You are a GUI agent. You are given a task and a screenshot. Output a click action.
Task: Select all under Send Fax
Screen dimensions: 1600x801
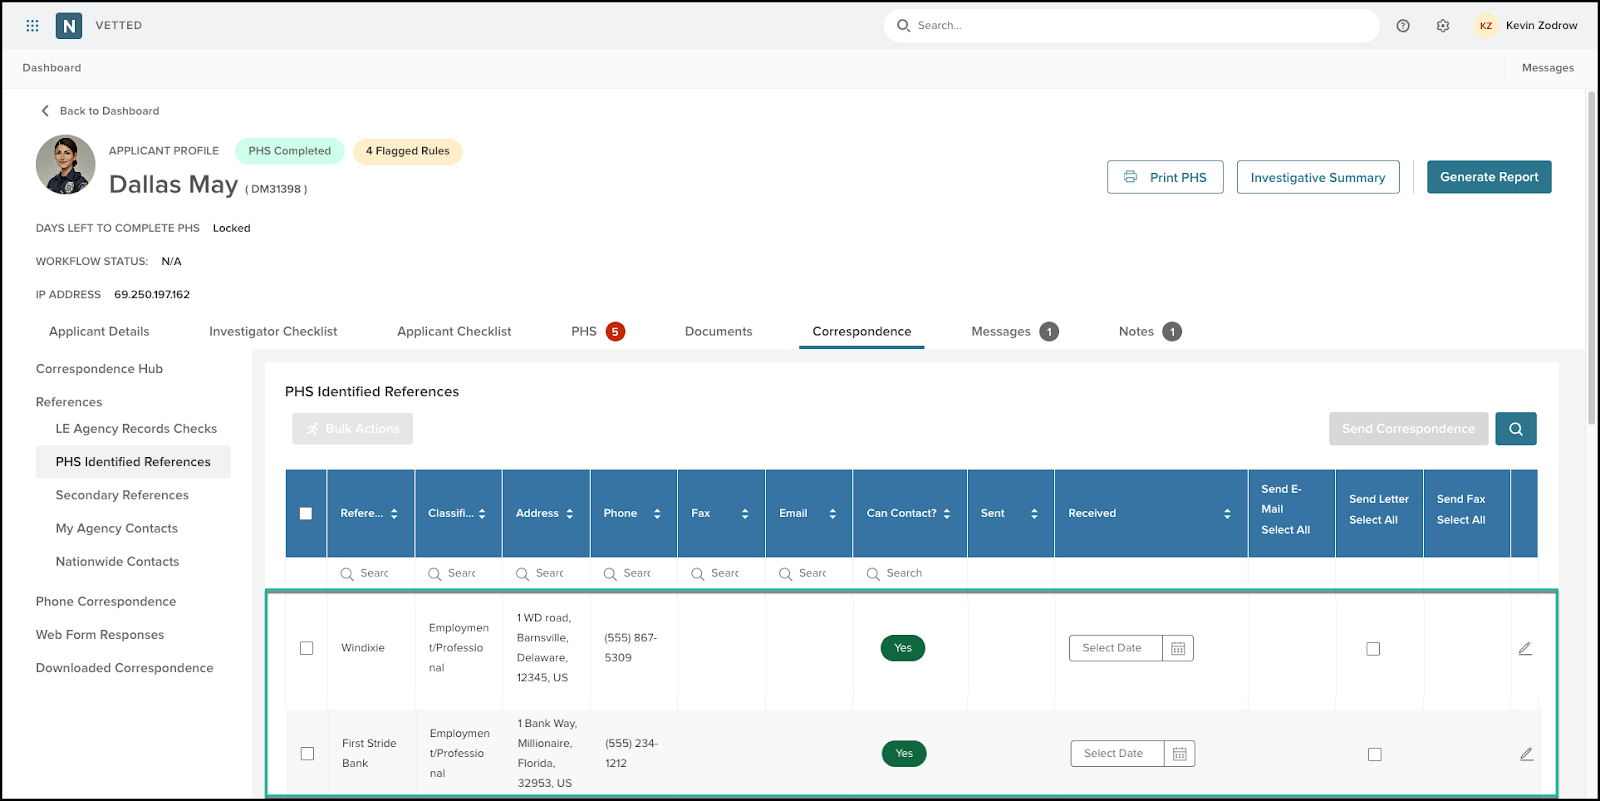(1461, 520)
